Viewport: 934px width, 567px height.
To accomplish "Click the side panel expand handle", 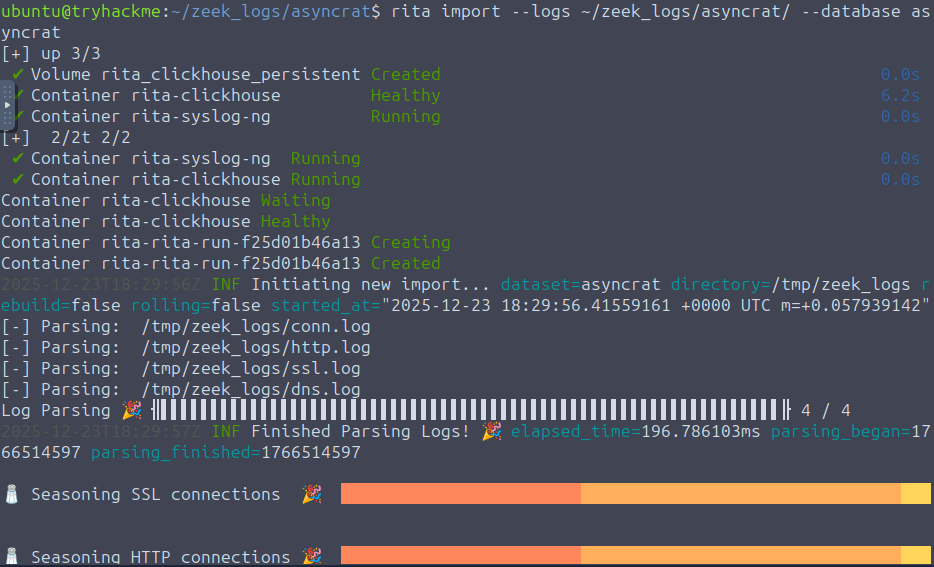I will tap(7, 105).
